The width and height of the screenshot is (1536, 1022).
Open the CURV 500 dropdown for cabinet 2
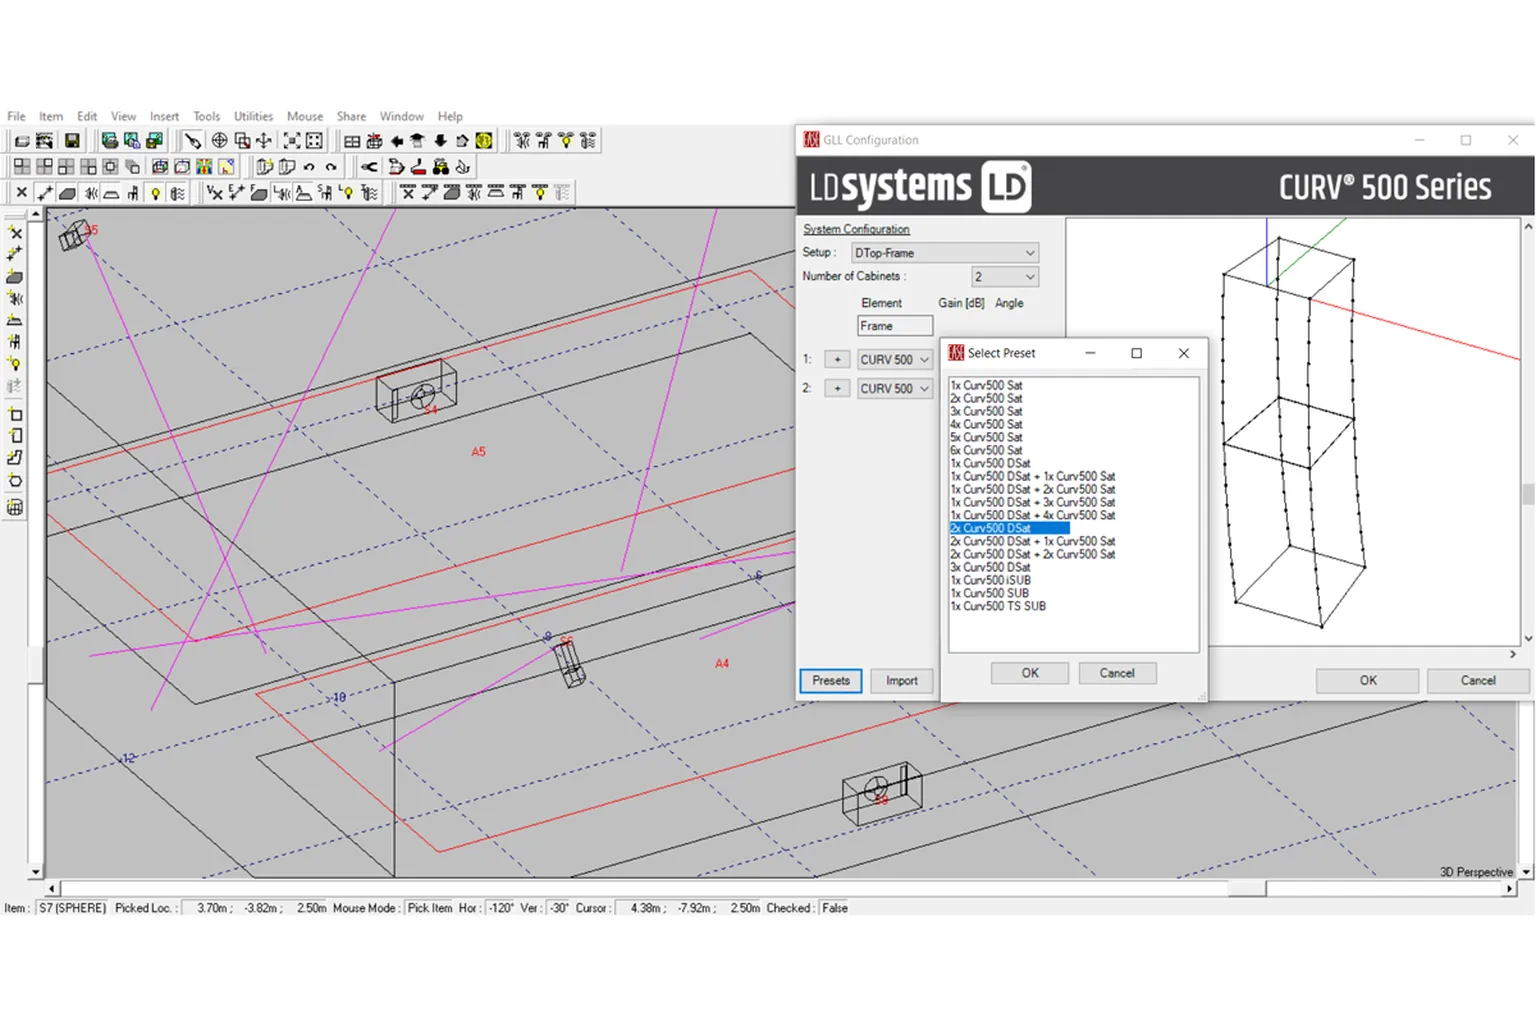895,389
